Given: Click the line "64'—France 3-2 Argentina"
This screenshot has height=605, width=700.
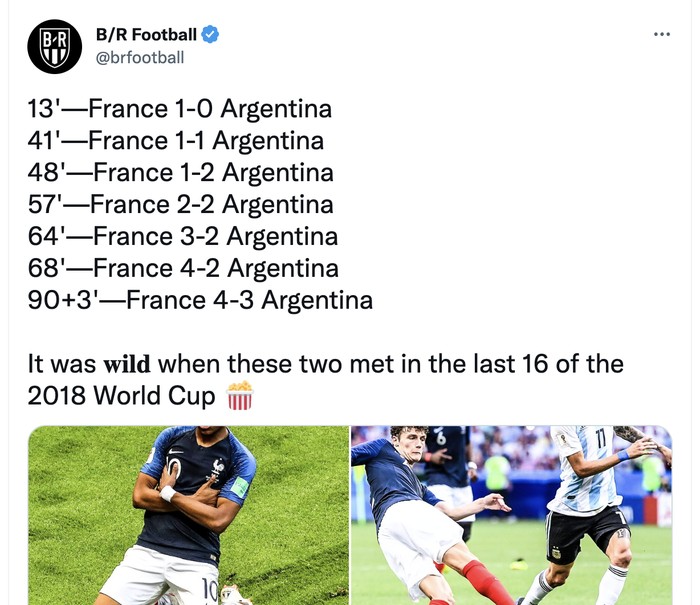Looking at the screenshot, I should point(183,236).
